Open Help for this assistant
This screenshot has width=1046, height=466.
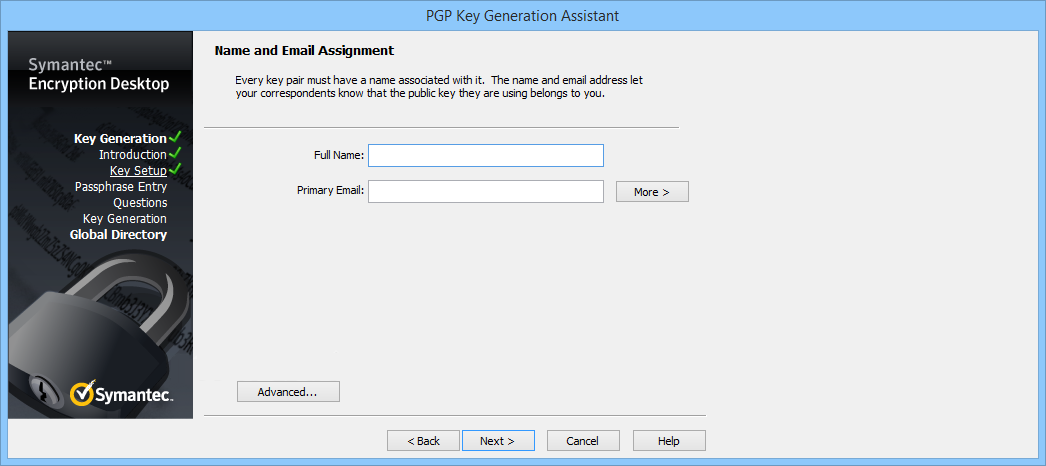click(x=669, y=441)
